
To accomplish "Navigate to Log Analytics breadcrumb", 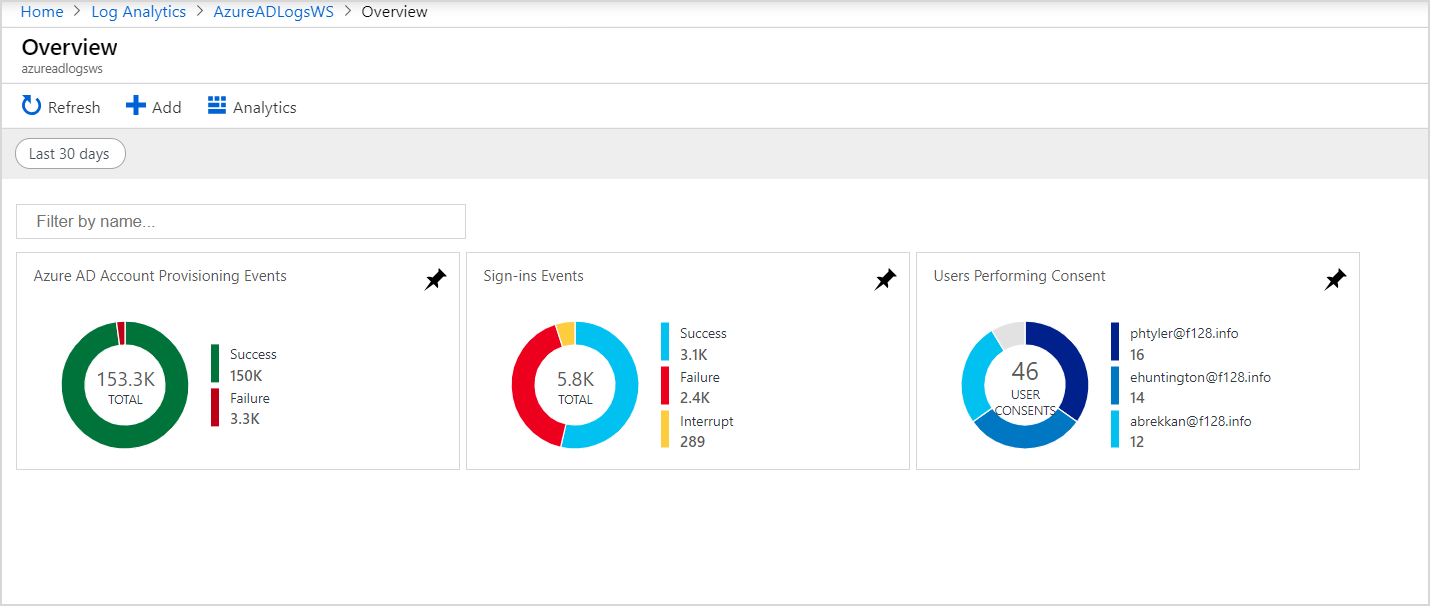I will click(x=138, y=12).
